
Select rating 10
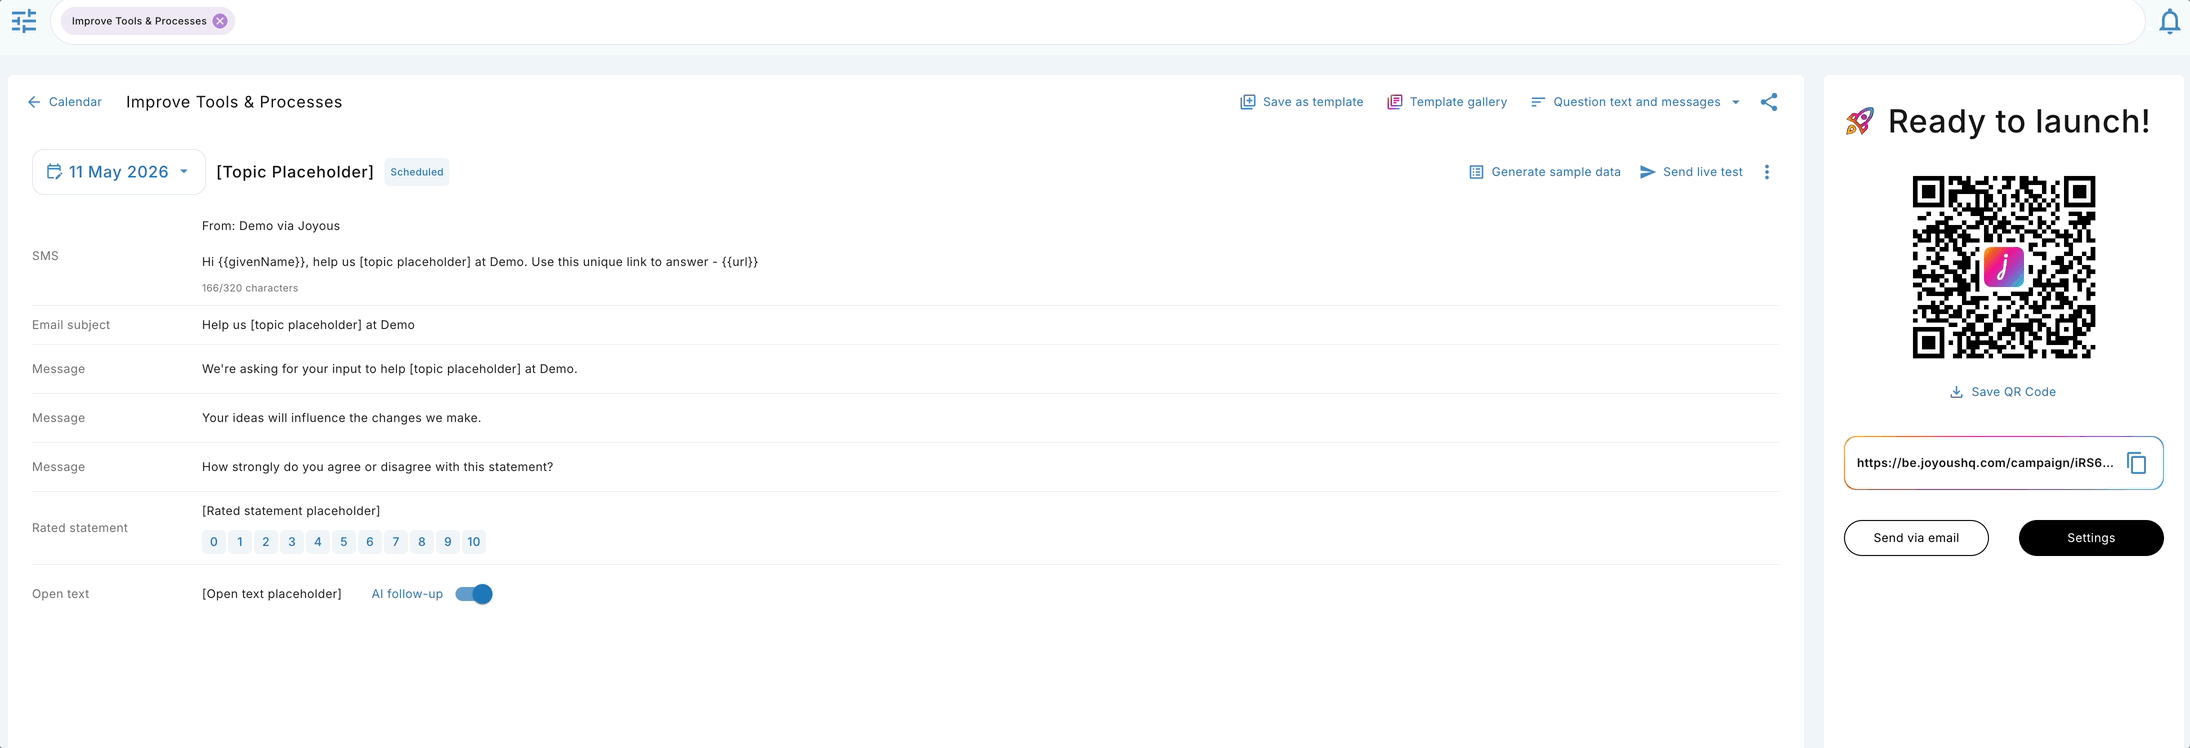[x=474, y=542]
